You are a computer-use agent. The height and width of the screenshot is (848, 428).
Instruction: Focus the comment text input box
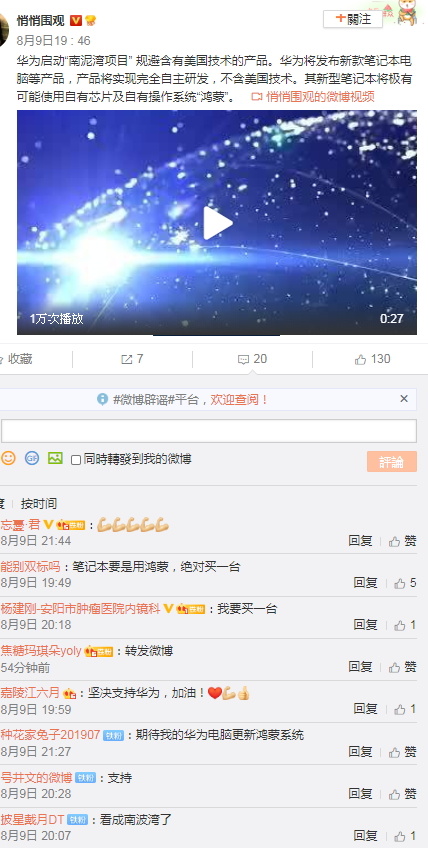tap(209, 431)
